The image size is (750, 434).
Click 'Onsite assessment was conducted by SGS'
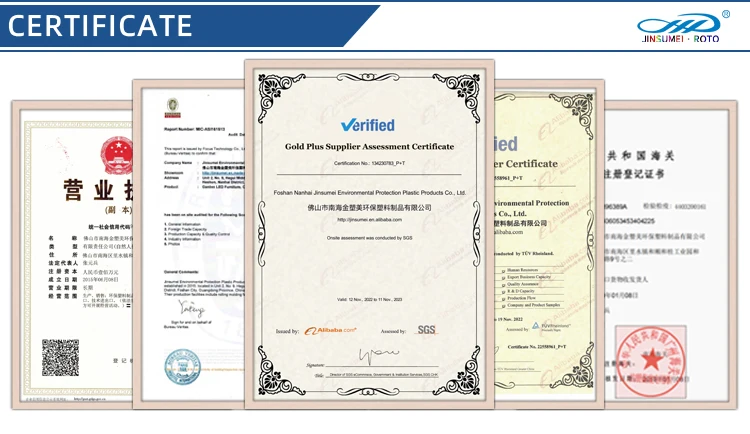[x=369, y=238]
